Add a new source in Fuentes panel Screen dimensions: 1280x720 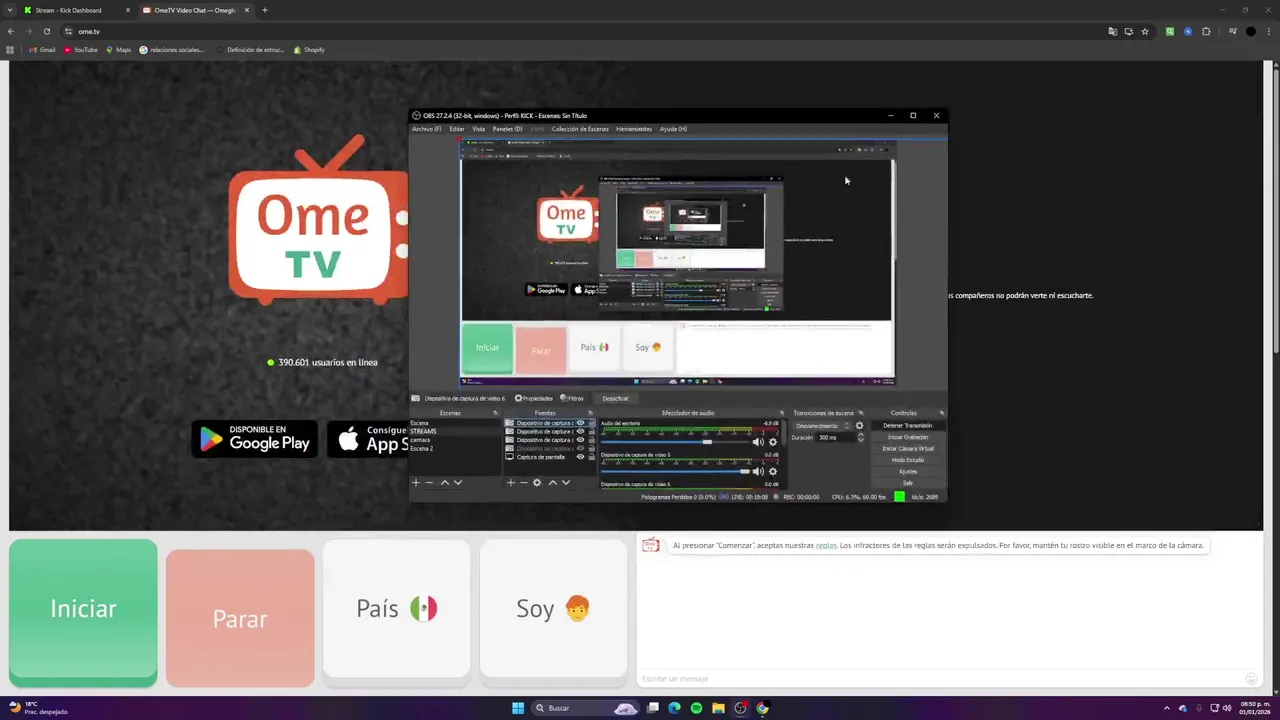(510, 482)
